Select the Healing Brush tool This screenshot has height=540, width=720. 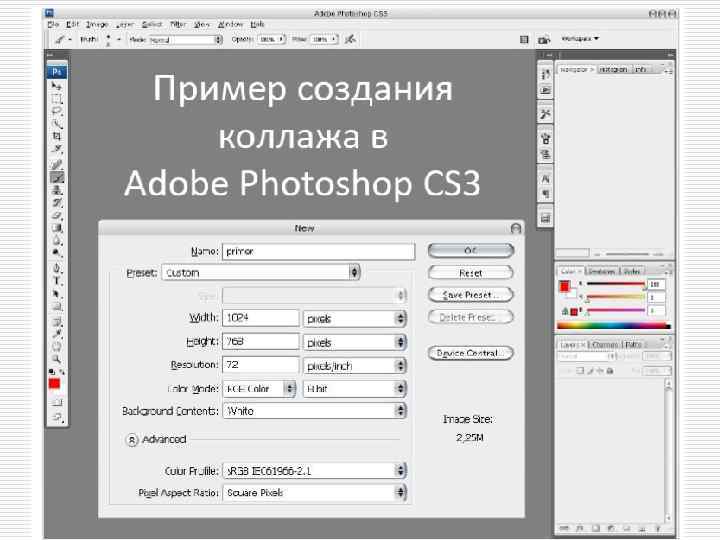click(x=56, y=164)
